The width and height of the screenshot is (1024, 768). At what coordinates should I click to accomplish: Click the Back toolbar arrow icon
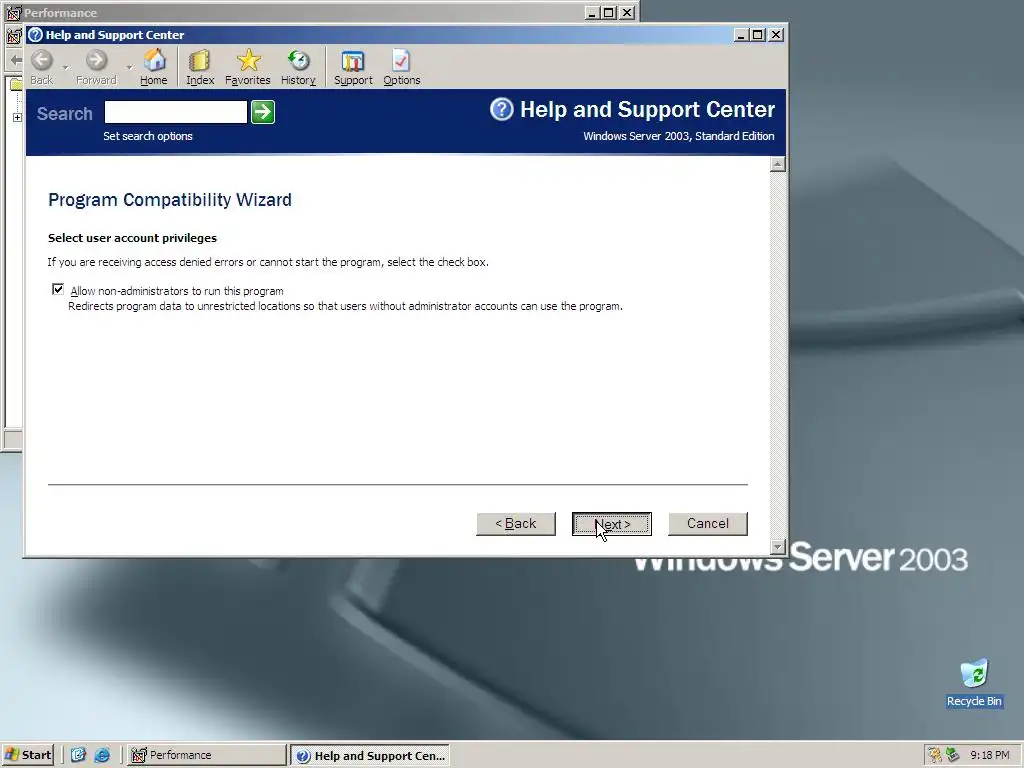[42, 61]
